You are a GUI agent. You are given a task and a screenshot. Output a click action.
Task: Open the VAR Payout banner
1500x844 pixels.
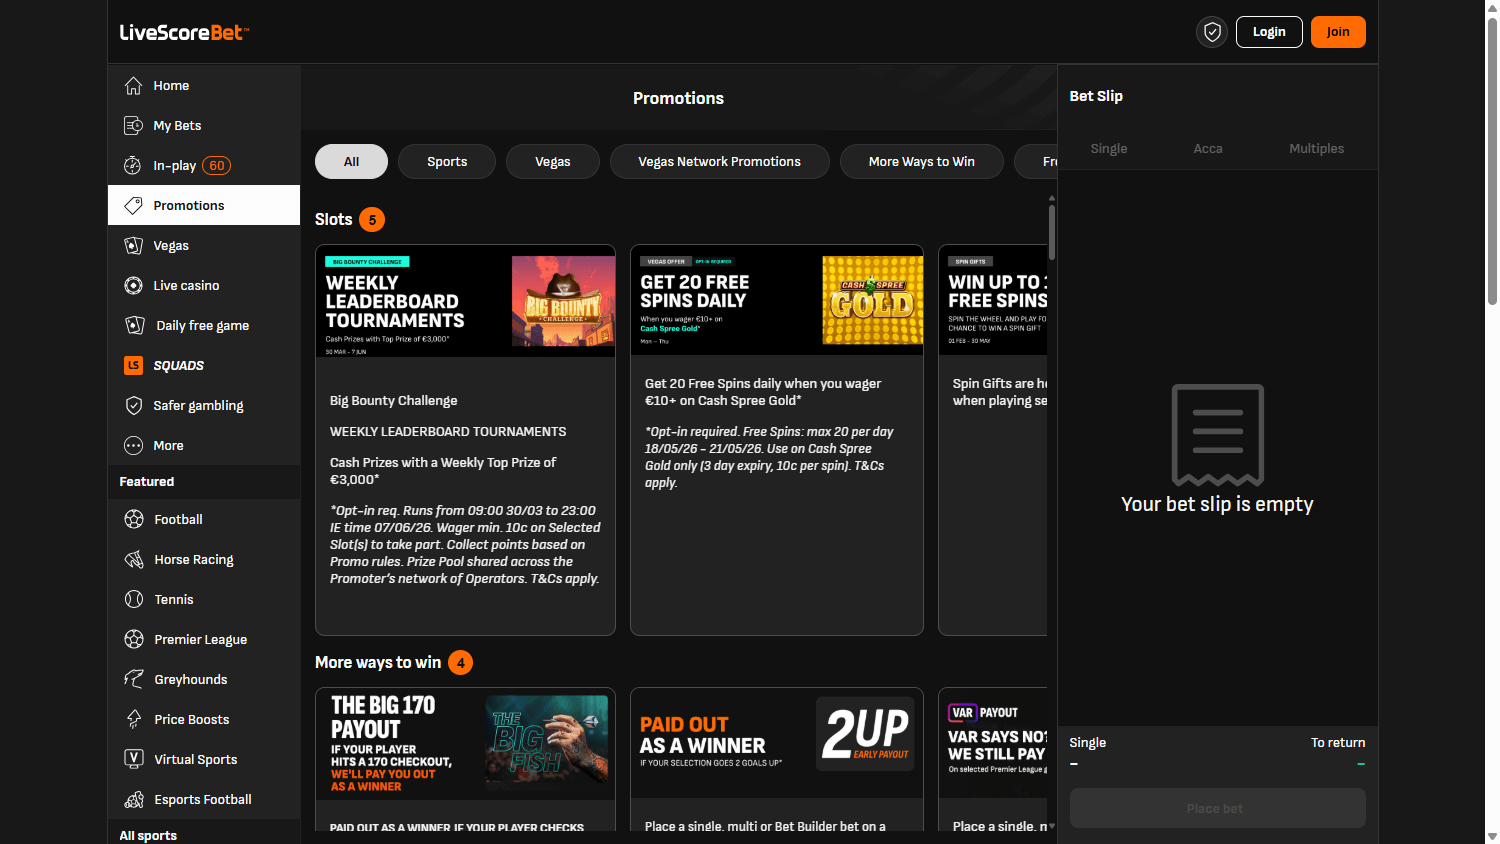[x=993, y=743]
